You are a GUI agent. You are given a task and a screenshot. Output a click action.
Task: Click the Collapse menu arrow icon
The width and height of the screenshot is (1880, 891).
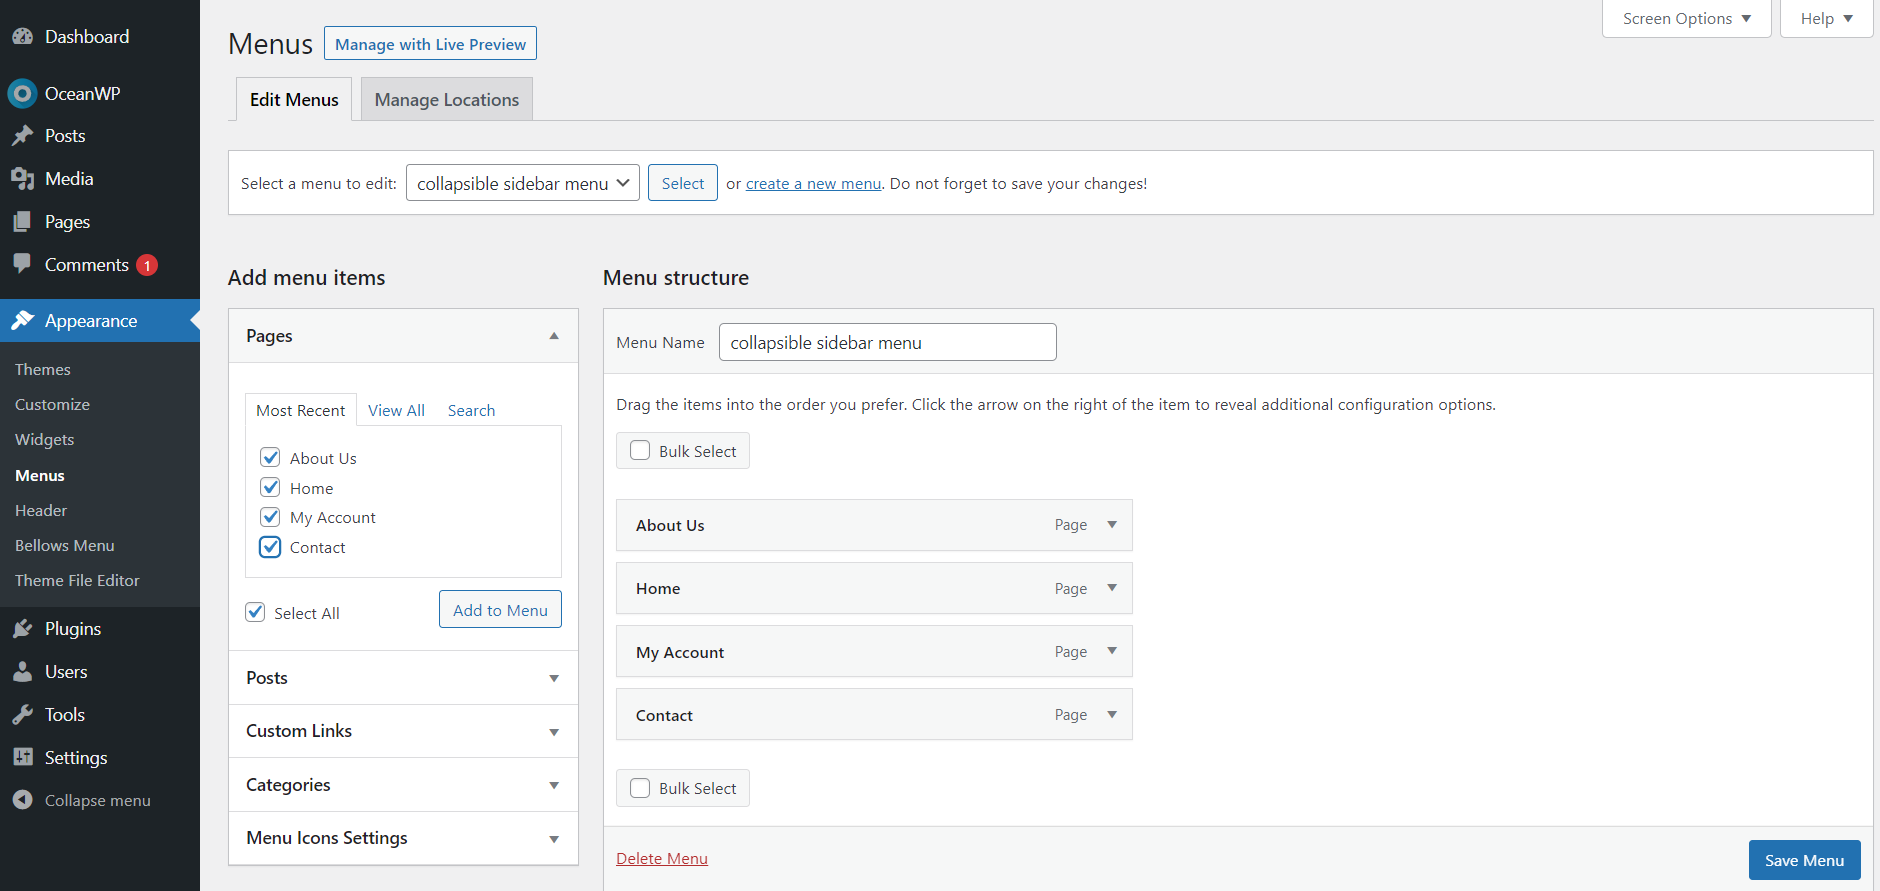point(22,800)
